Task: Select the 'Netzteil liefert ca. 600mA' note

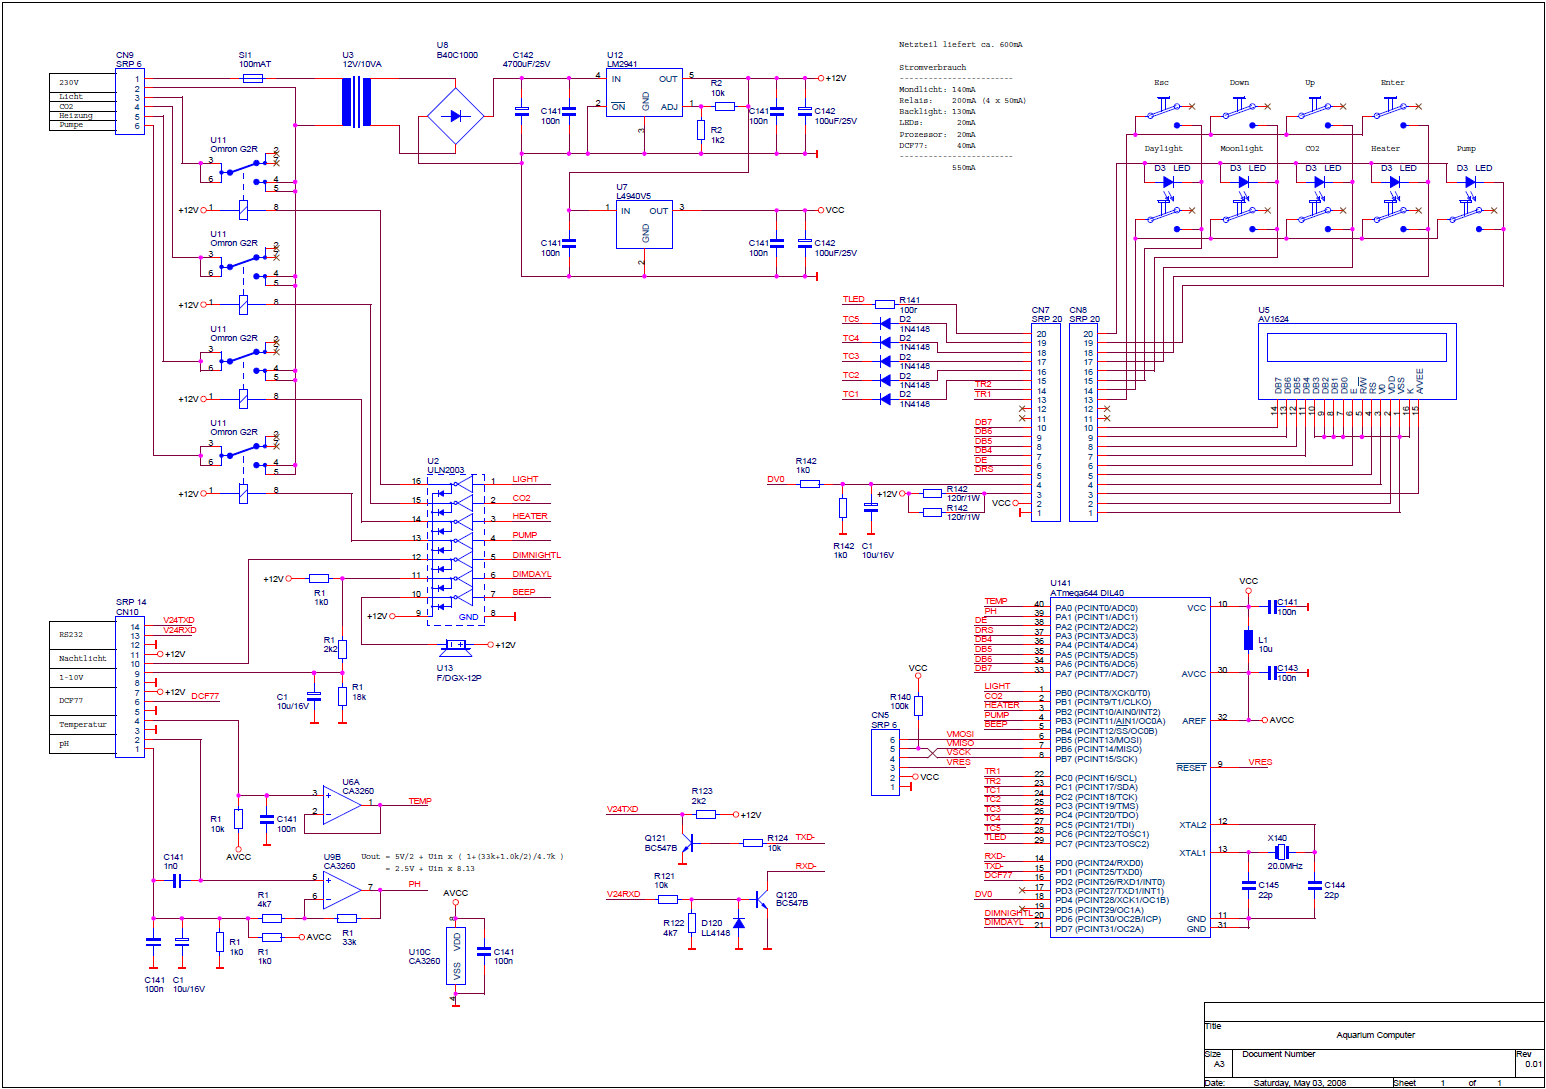Action: click(960, 45)
